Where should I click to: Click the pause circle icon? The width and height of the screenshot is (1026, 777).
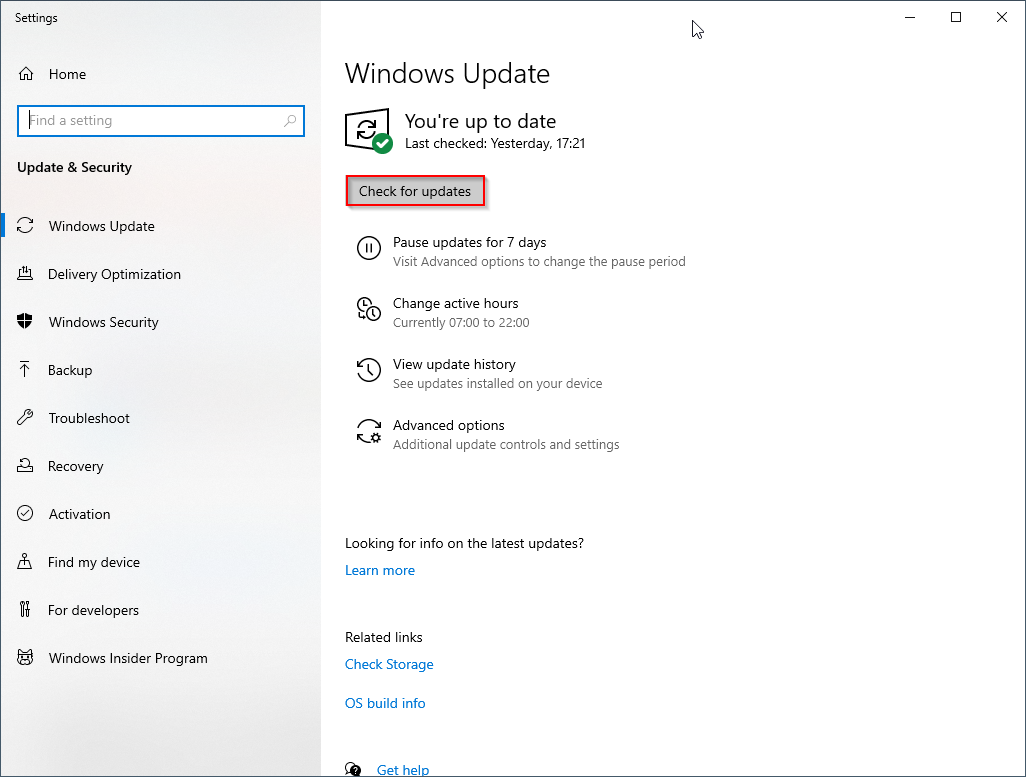click(x=368, y=249)
